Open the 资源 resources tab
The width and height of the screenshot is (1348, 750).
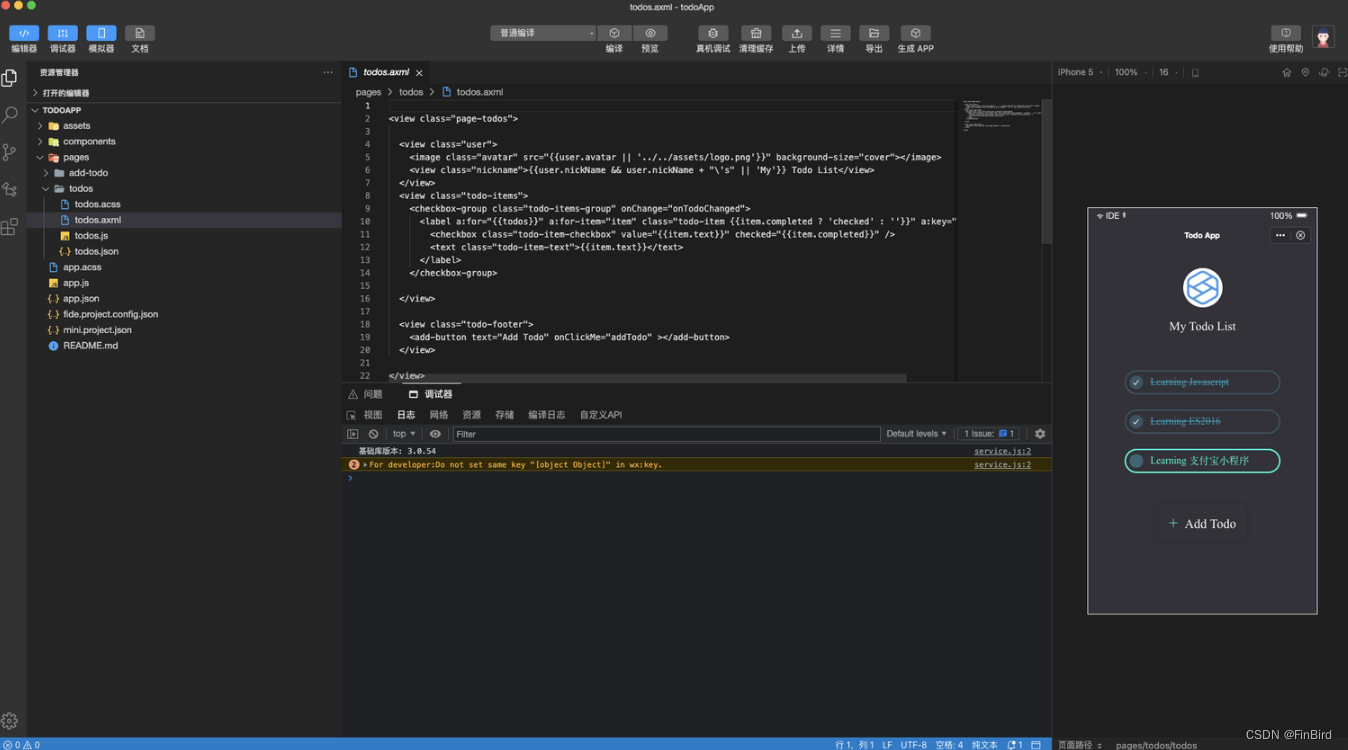[x=472, y=415]
